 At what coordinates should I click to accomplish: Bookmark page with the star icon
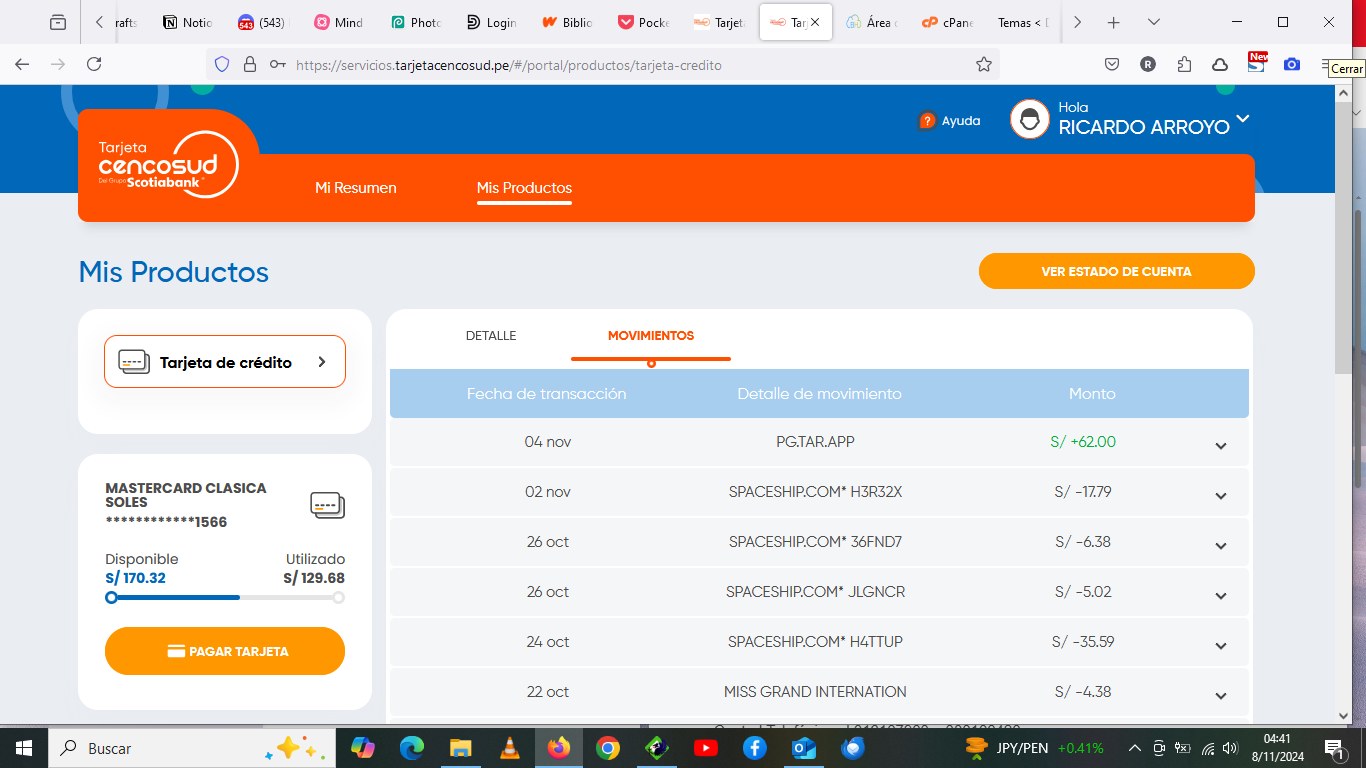click(x=984, y=65)
